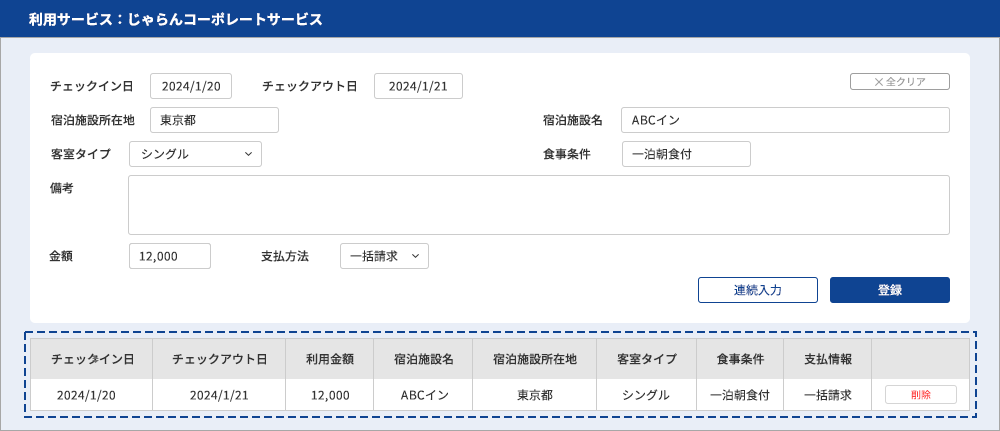The image size is (1000, 431).
Task: Click the チェックアウト日 date field
Action: pos(418,87)
